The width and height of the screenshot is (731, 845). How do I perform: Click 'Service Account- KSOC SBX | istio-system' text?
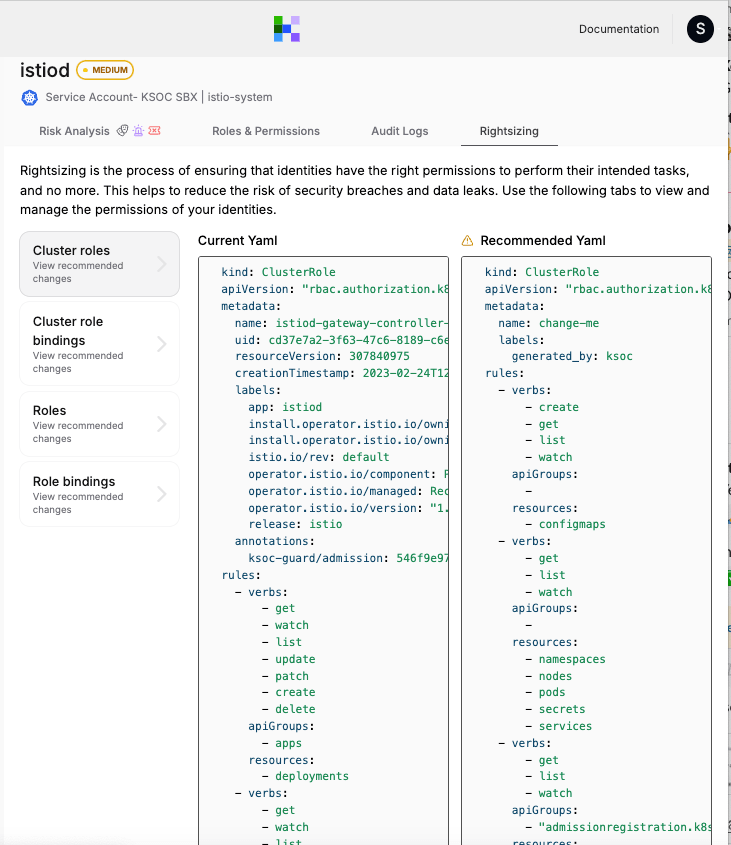[x=159, y=97]
